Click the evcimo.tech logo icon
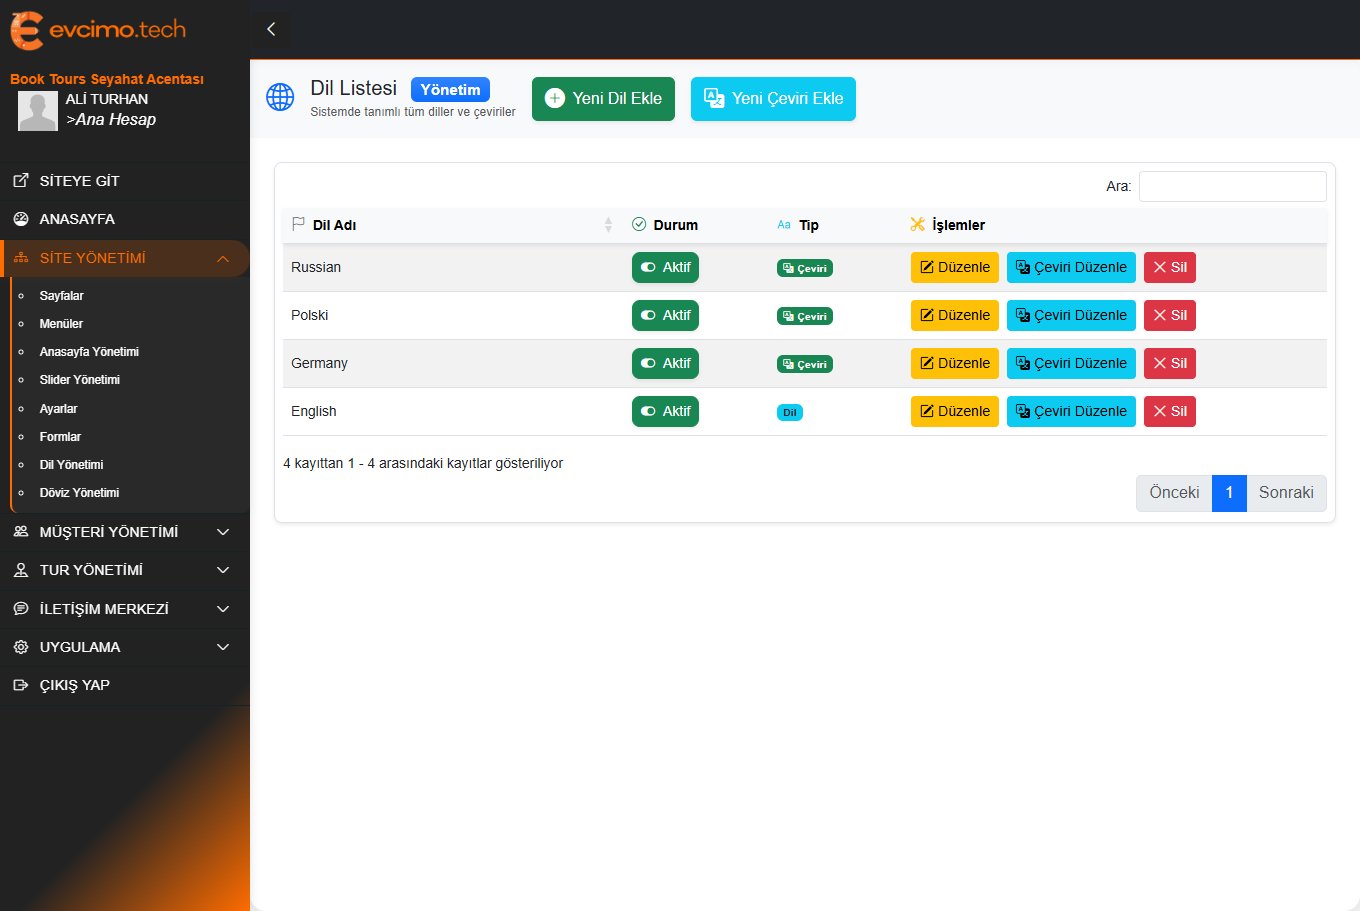Image resolution: width=1360 pixels, height=911 pixels. point(27,30)
